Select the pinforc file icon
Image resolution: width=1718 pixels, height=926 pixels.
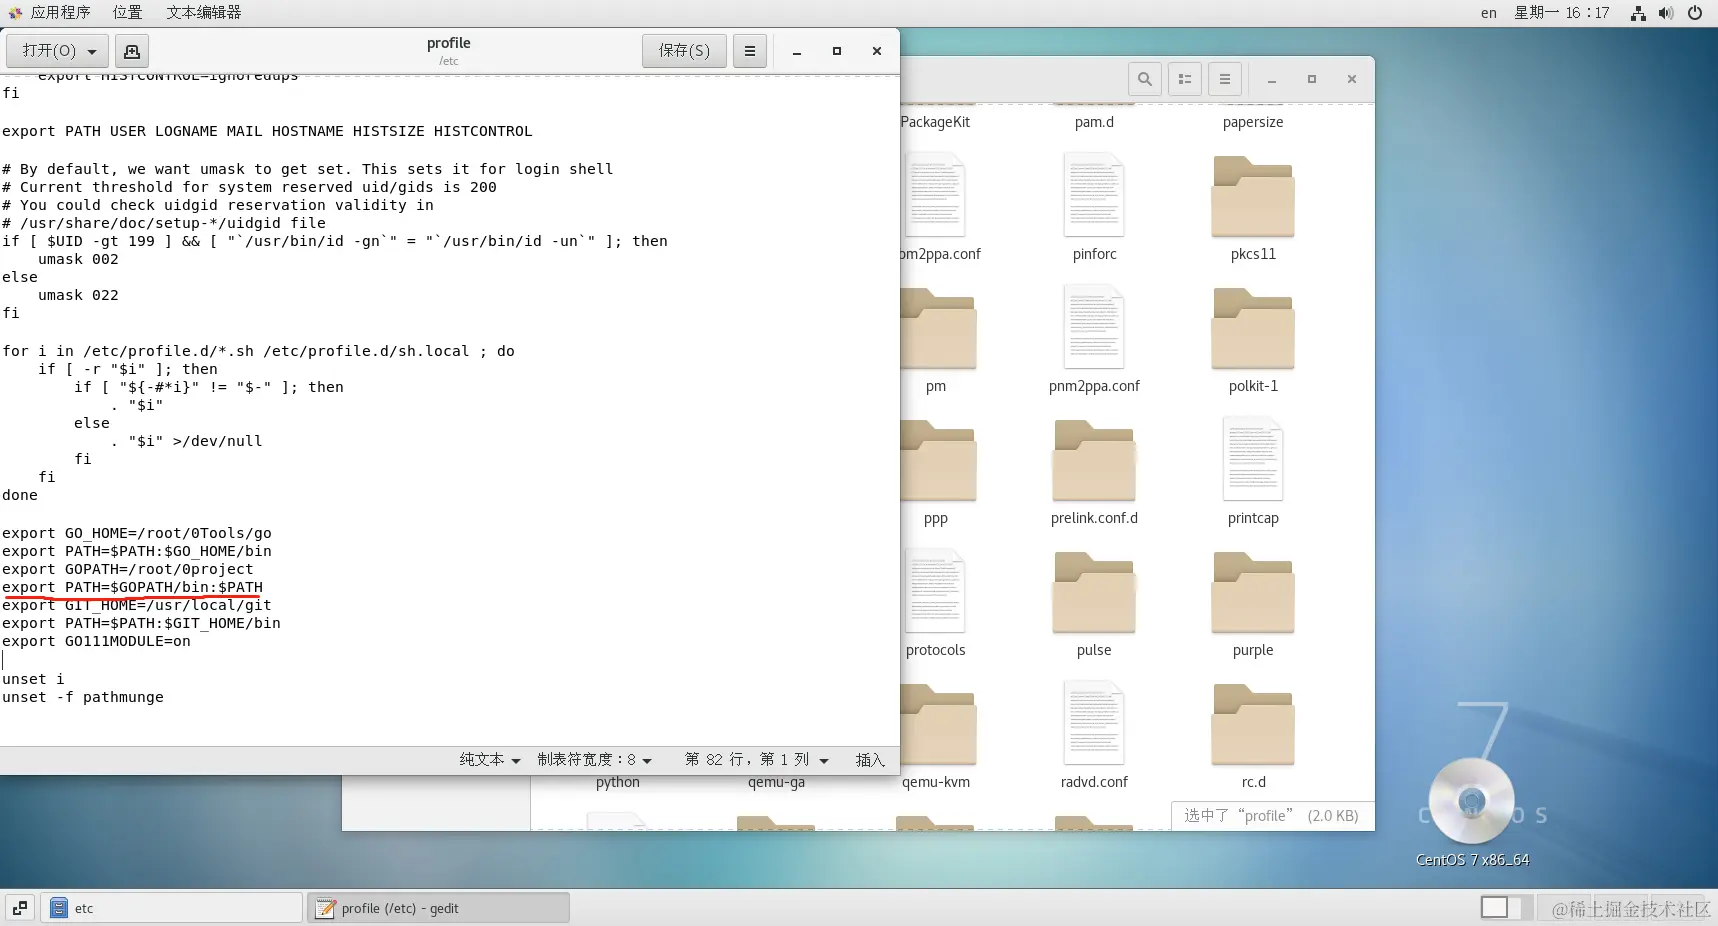tap(1094, 196)
